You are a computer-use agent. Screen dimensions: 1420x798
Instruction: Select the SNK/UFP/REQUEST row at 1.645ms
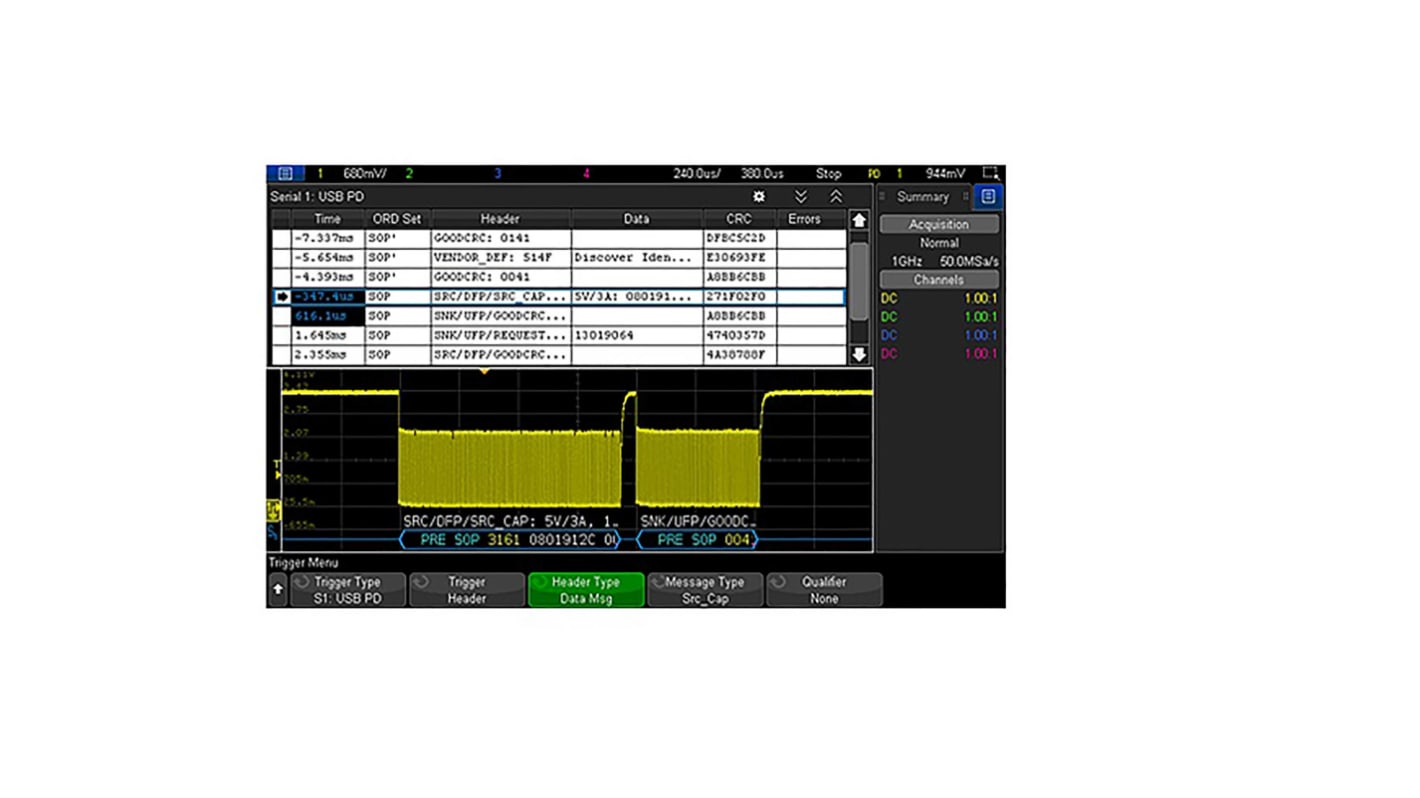point(559,335)
